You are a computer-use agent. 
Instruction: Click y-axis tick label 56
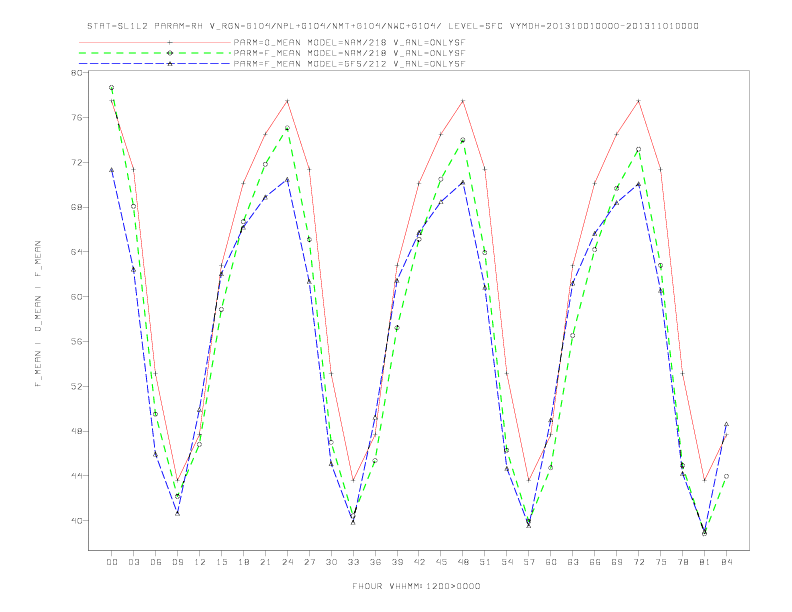(x=77, y=341)
